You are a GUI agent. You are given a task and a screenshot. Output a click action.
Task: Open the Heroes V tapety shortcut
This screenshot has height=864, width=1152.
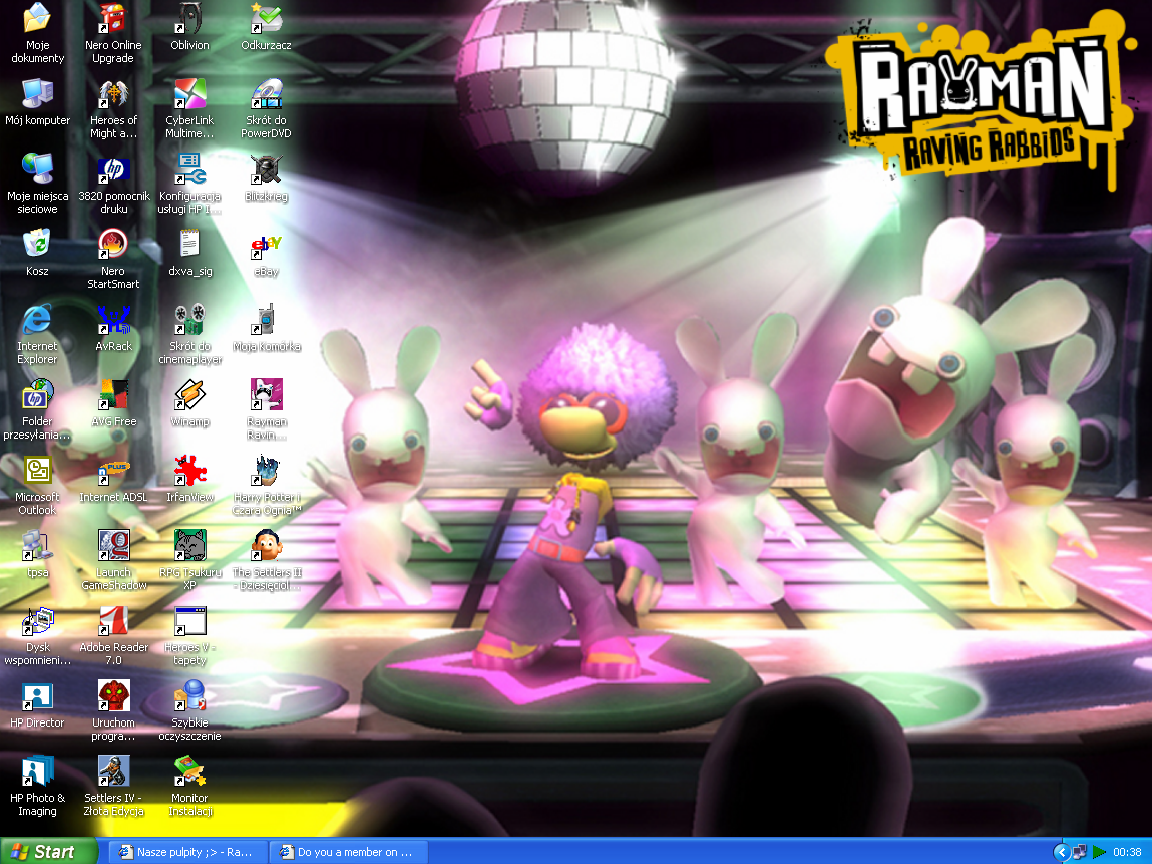(190, 621)
